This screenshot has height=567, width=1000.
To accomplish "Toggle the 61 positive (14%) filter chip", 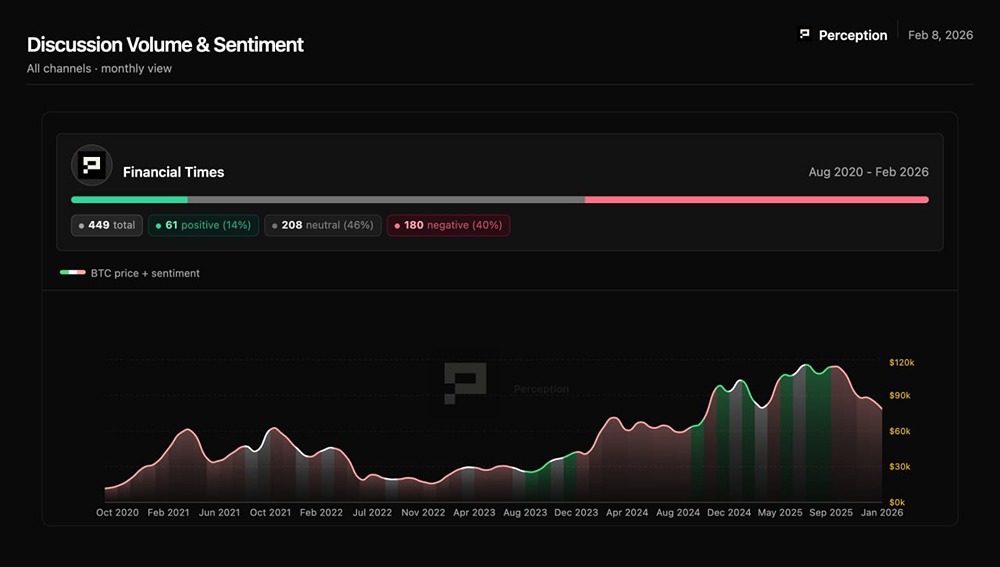I will pyautogui.click(x=204, y=226).
